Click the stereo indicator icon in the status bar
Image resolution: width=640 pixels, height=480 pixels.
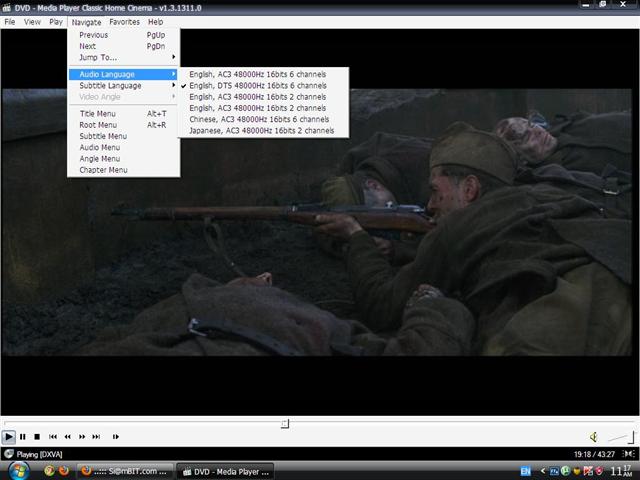[628, 454]
